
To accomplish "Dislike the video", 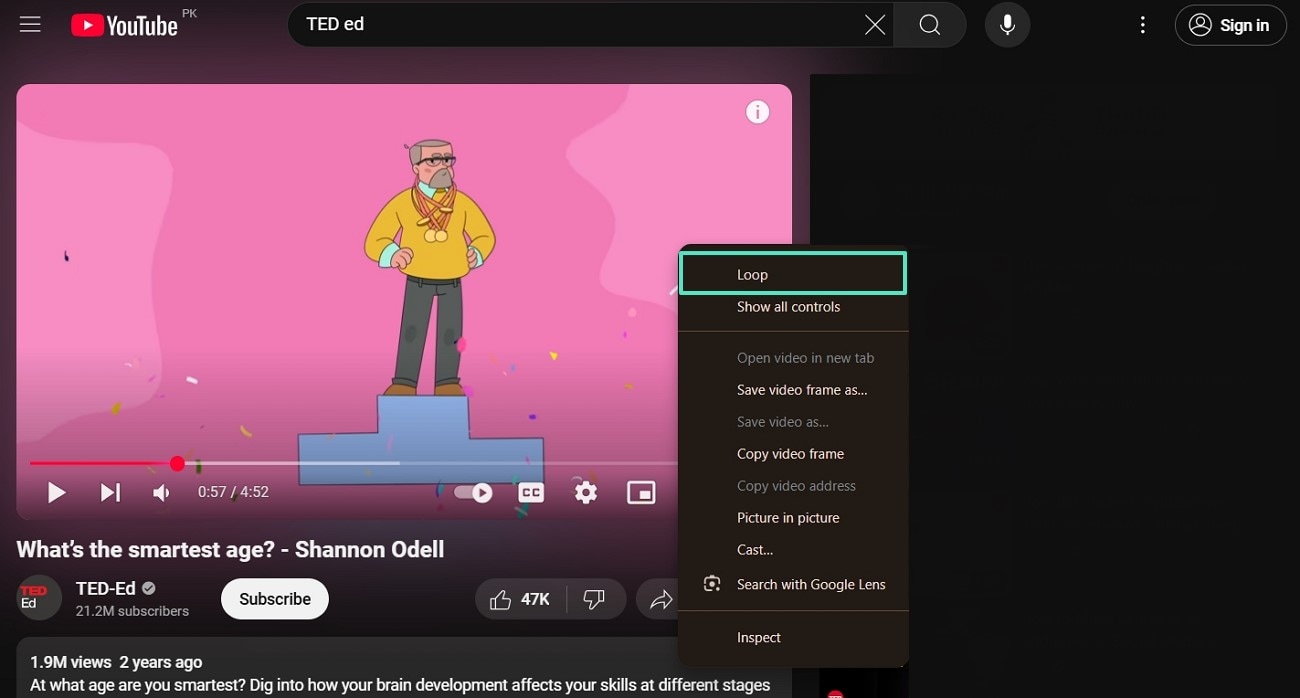I will coord(596,599).
